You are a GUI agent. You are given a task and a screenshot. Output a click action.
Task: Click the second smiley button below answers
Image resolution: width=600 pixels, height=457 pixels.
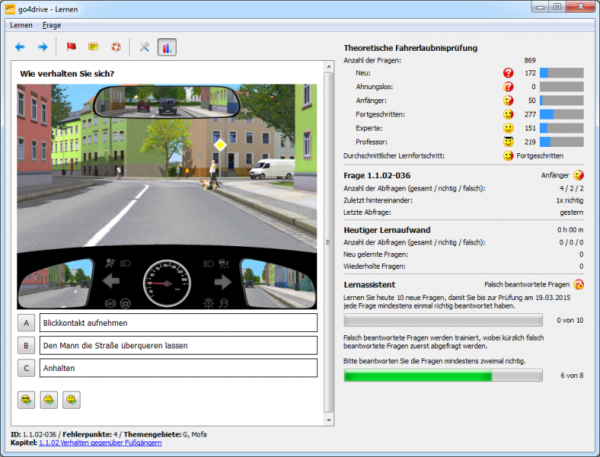point(48,399)
